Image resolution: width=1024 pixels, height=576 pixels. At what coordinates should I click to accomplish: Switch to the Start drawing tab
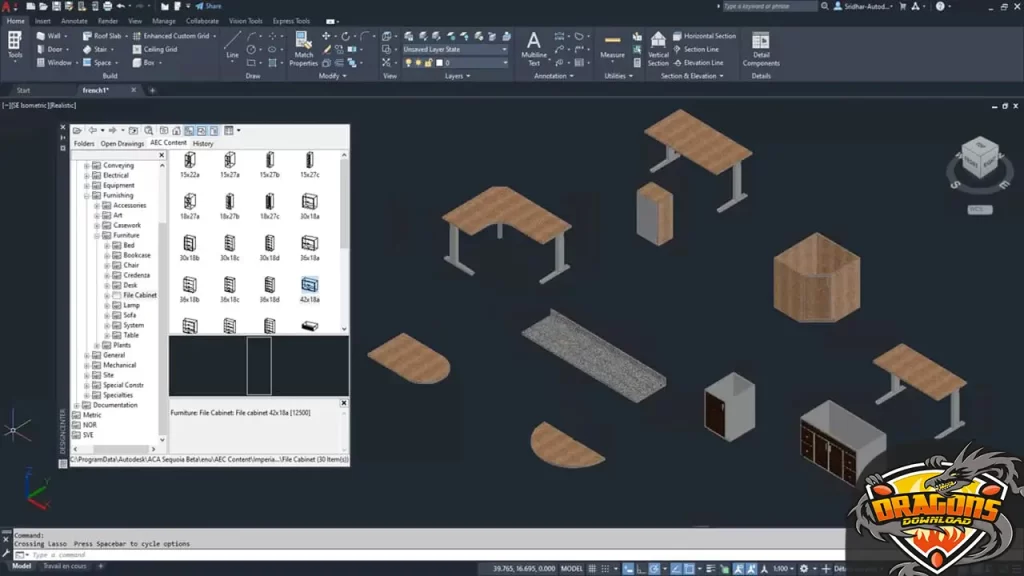[x=24, y=90]
